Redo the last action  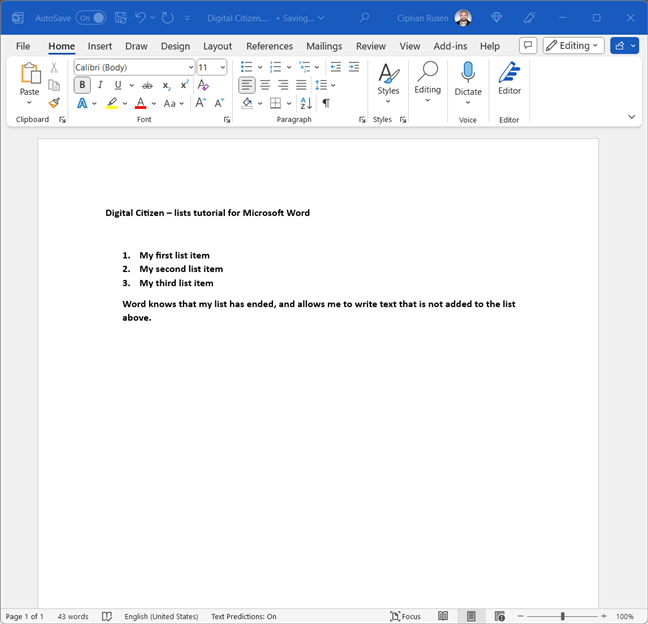click(x=167, y=18)
